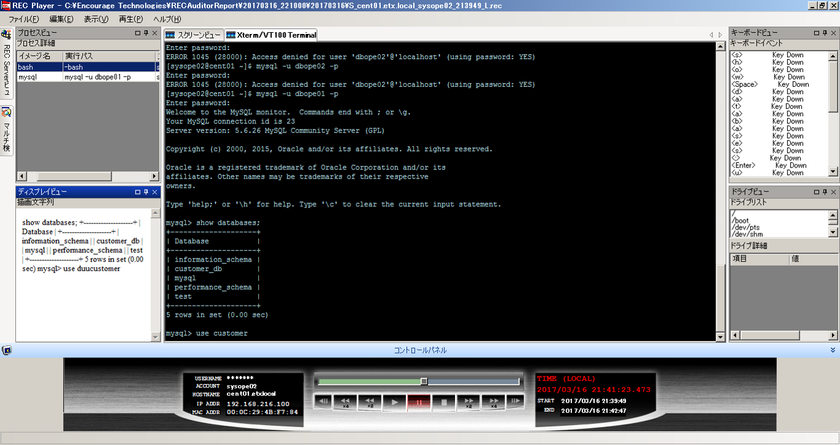Click the red Pause button
840x445 pixels.
419,403
